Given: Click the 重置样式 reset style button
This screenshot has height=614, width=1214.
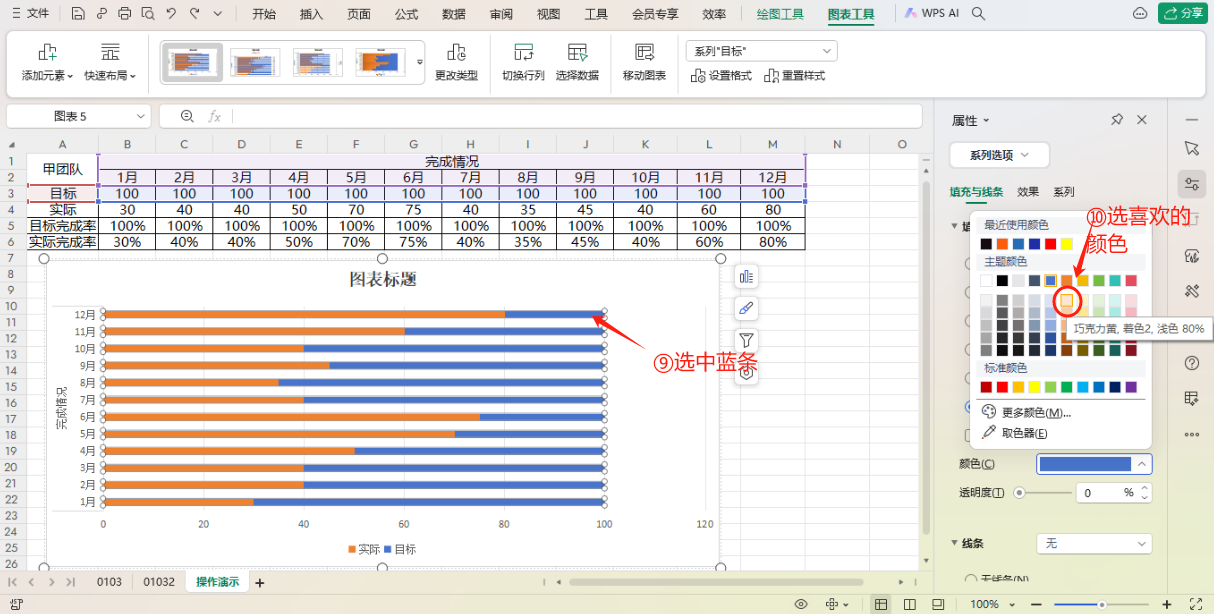Looking at the screenshot, I should pyautogui.click(x=795, y=76).
